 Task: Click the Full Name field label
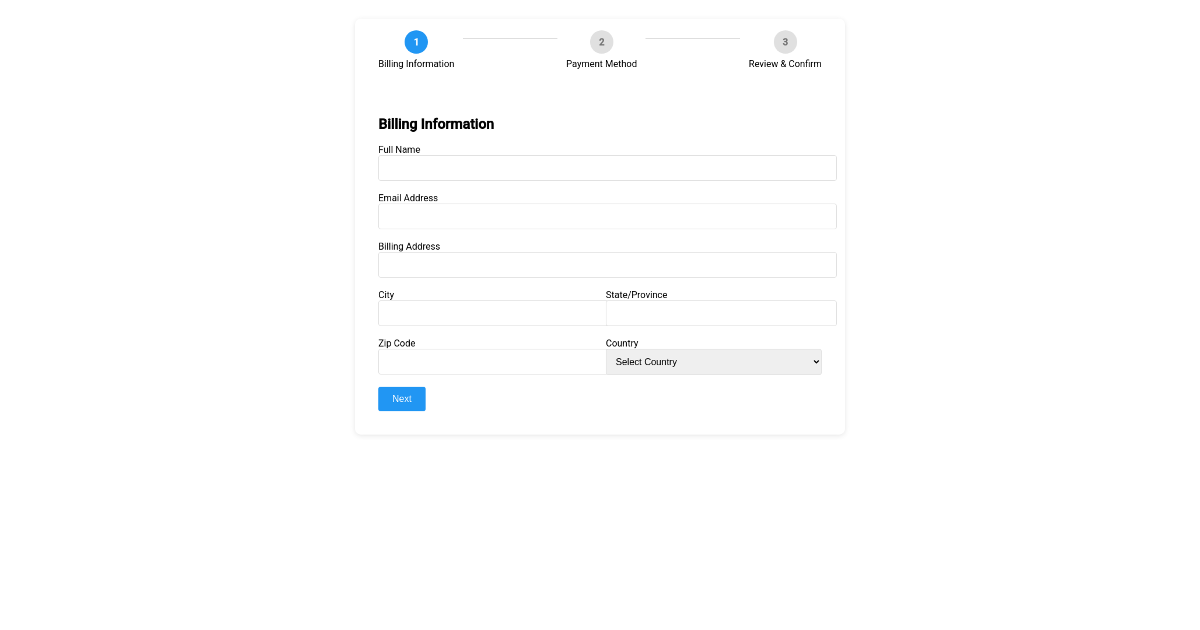point(399,150)
